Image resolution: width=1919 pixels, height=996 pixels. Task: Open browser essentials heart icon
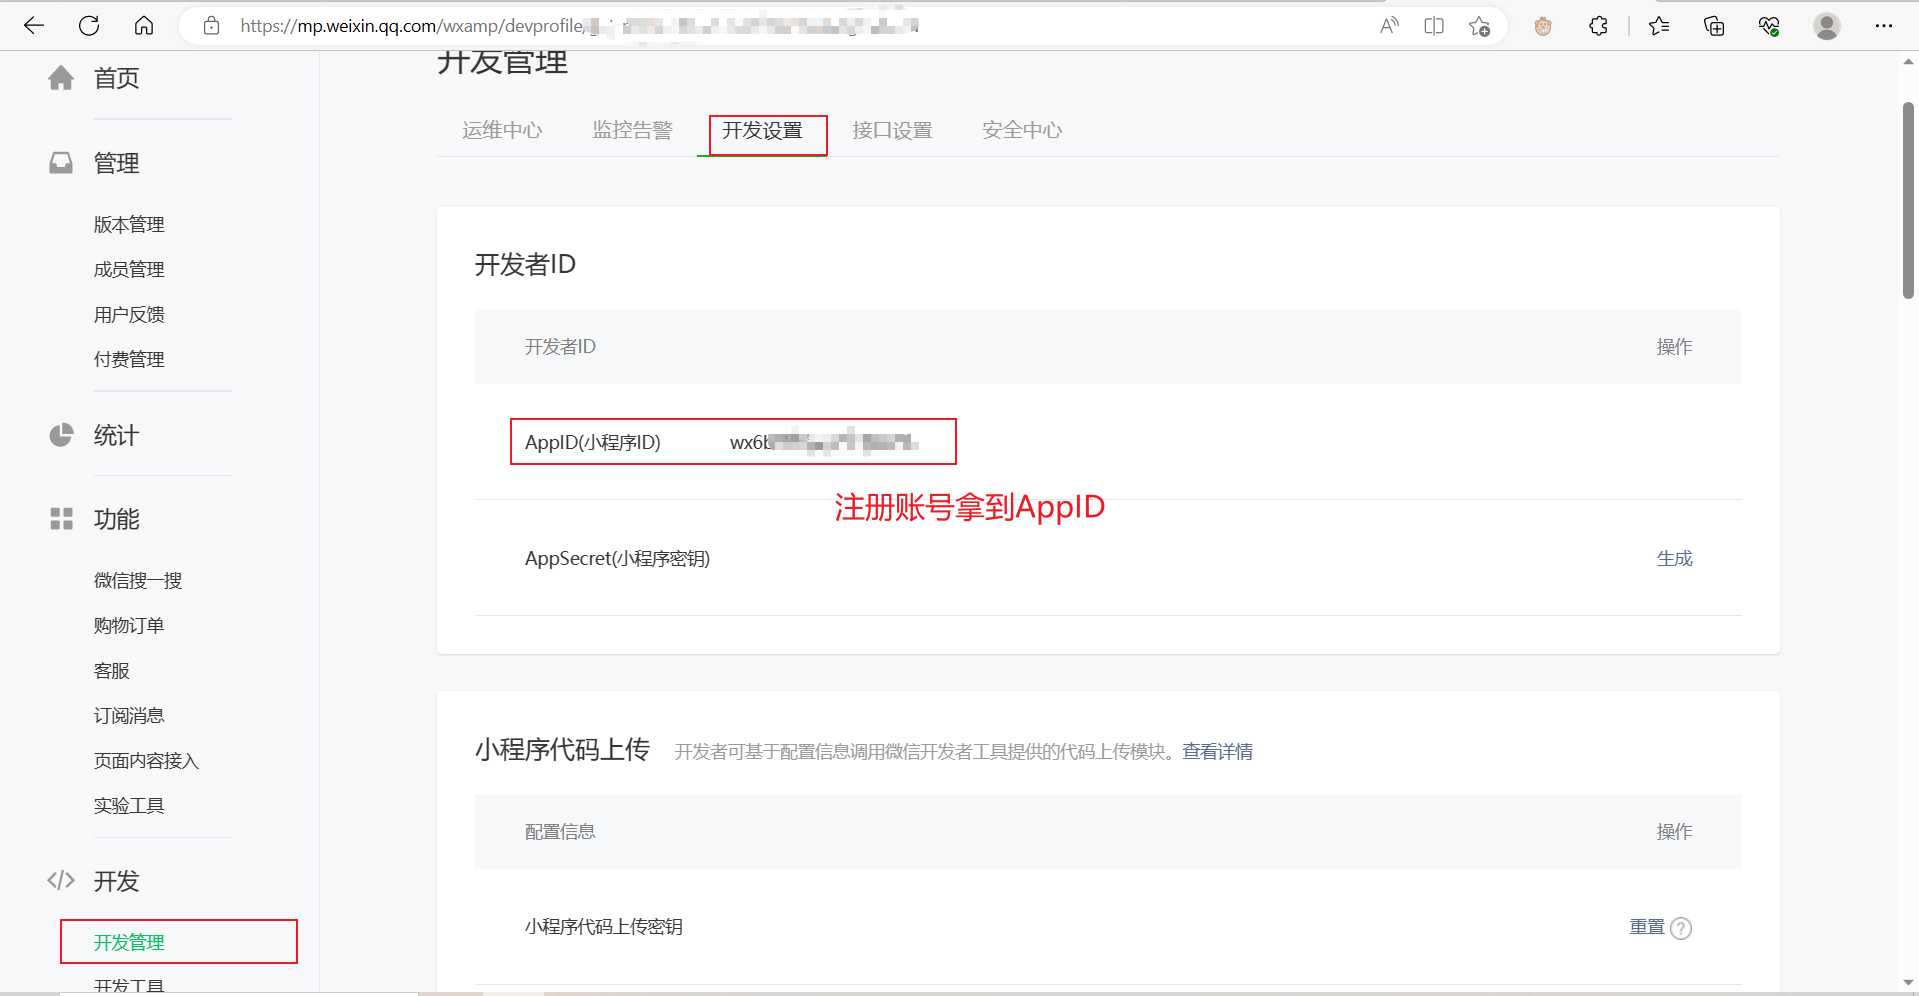[x=1769, y=26]
